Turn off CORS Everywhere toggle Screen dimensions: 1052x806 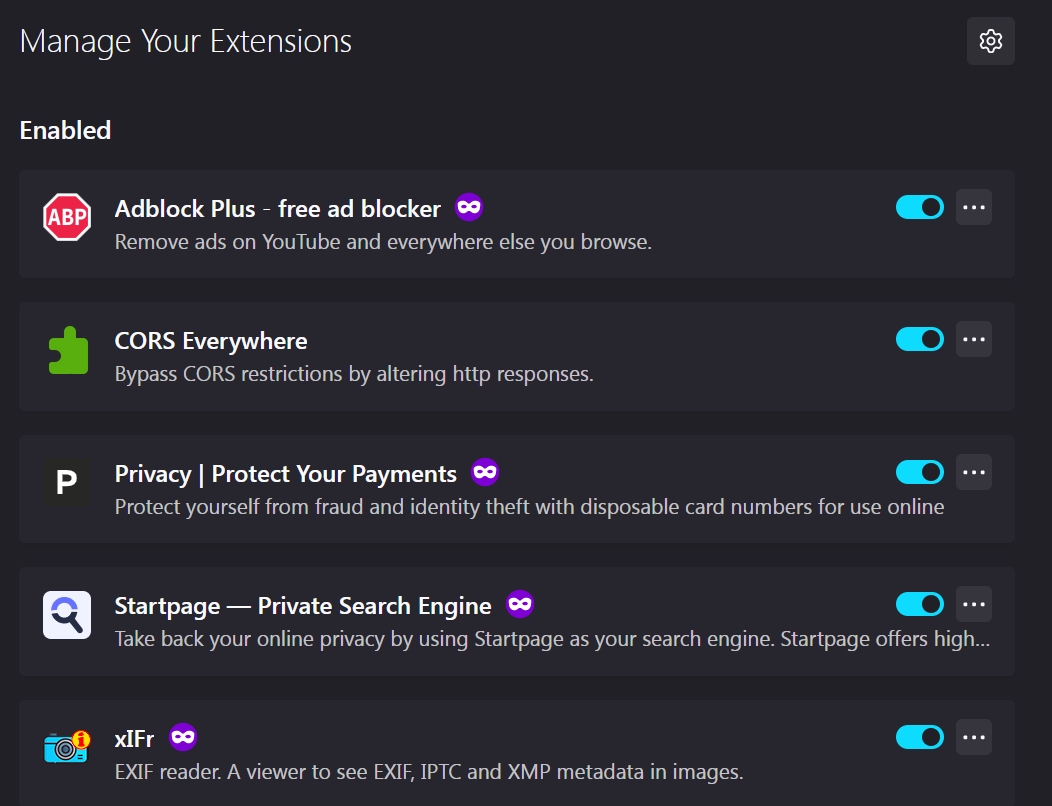(x=920, y=340)
